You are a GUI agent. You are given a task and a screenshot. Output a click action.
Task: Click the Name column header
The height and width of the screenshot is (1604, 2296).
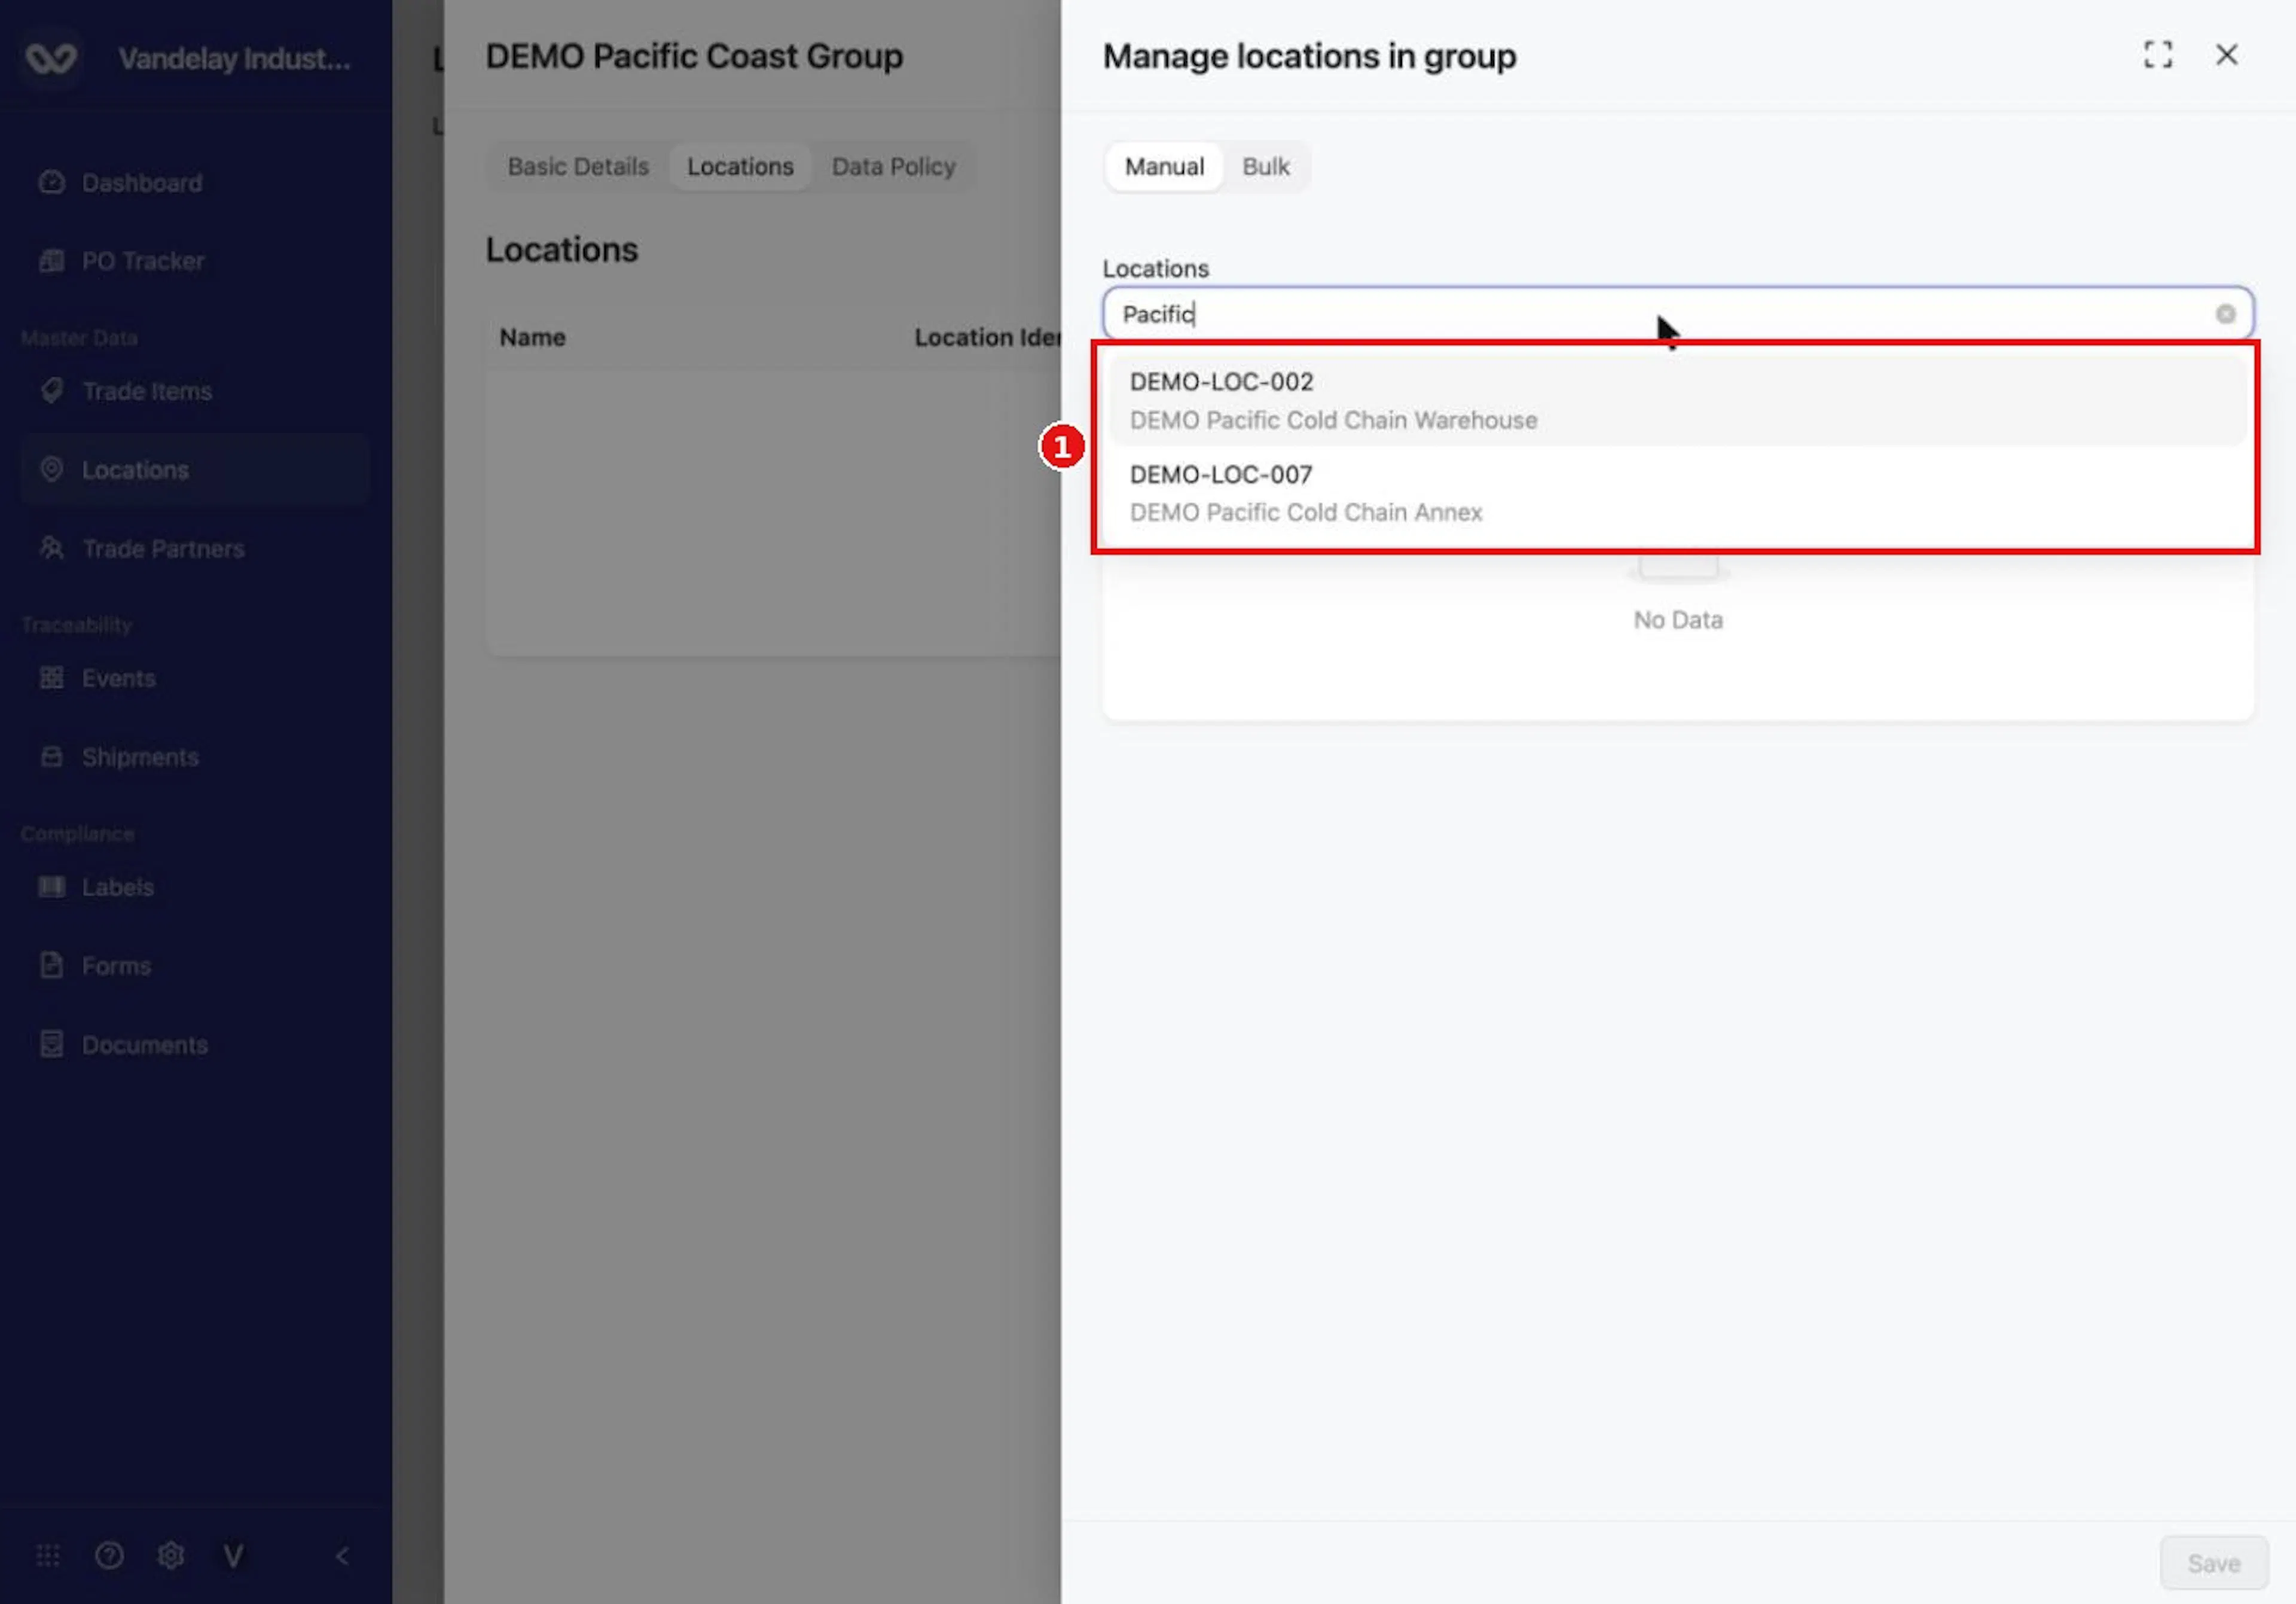(533, 338)
